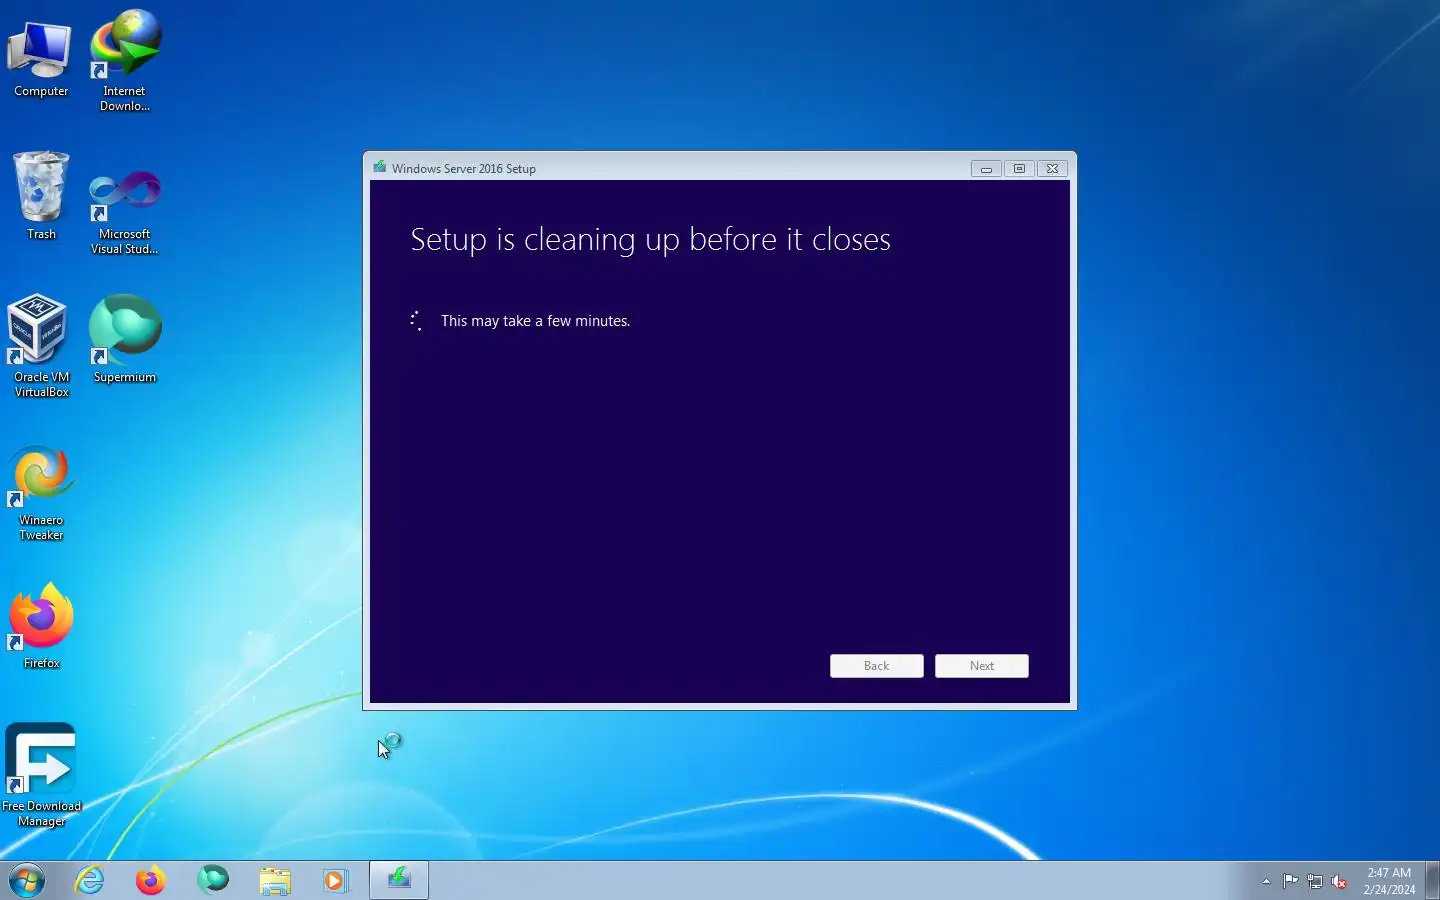Select the Trash recycle bin icon
The height and width of the screenshot is (900, 1440).
[41, 196]
